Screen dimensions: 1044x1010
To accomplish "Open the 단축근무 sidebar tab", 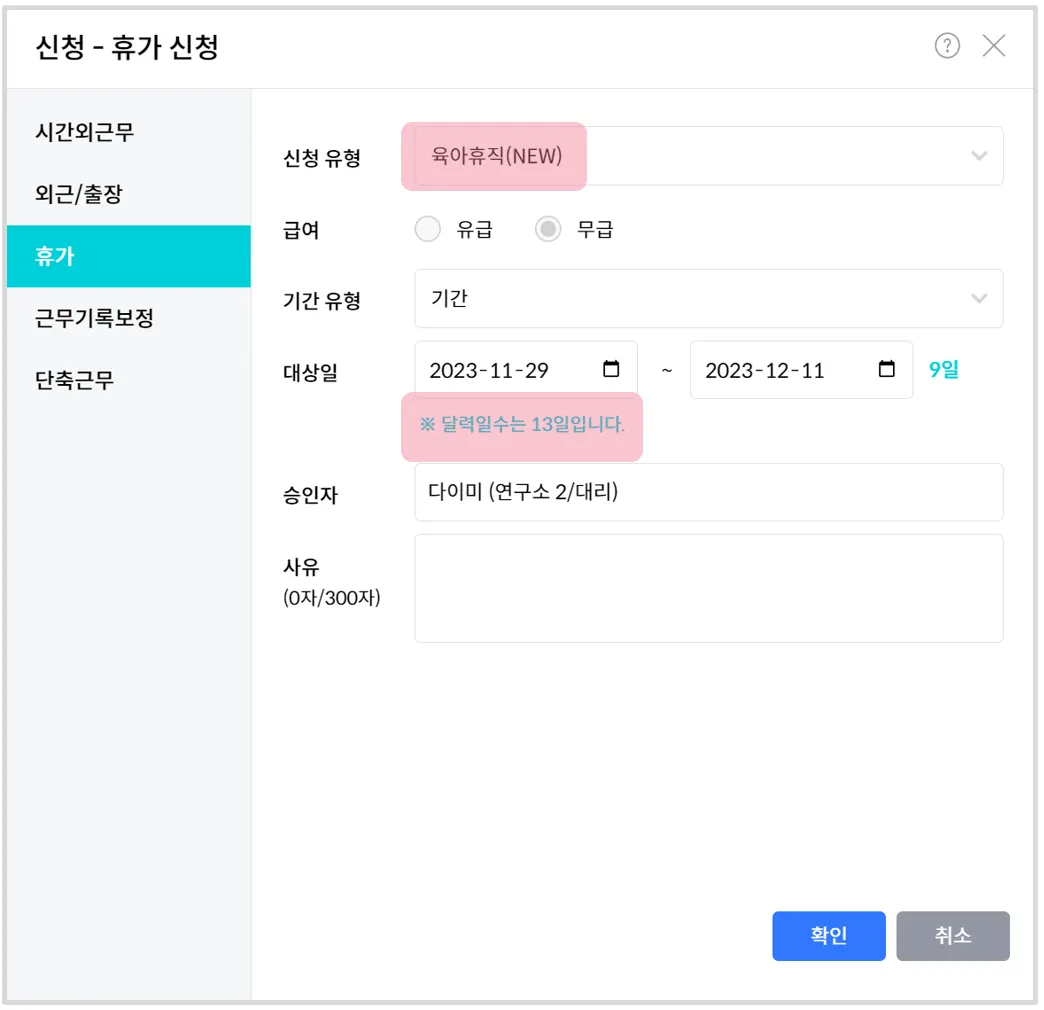I will tap(74, 380).
